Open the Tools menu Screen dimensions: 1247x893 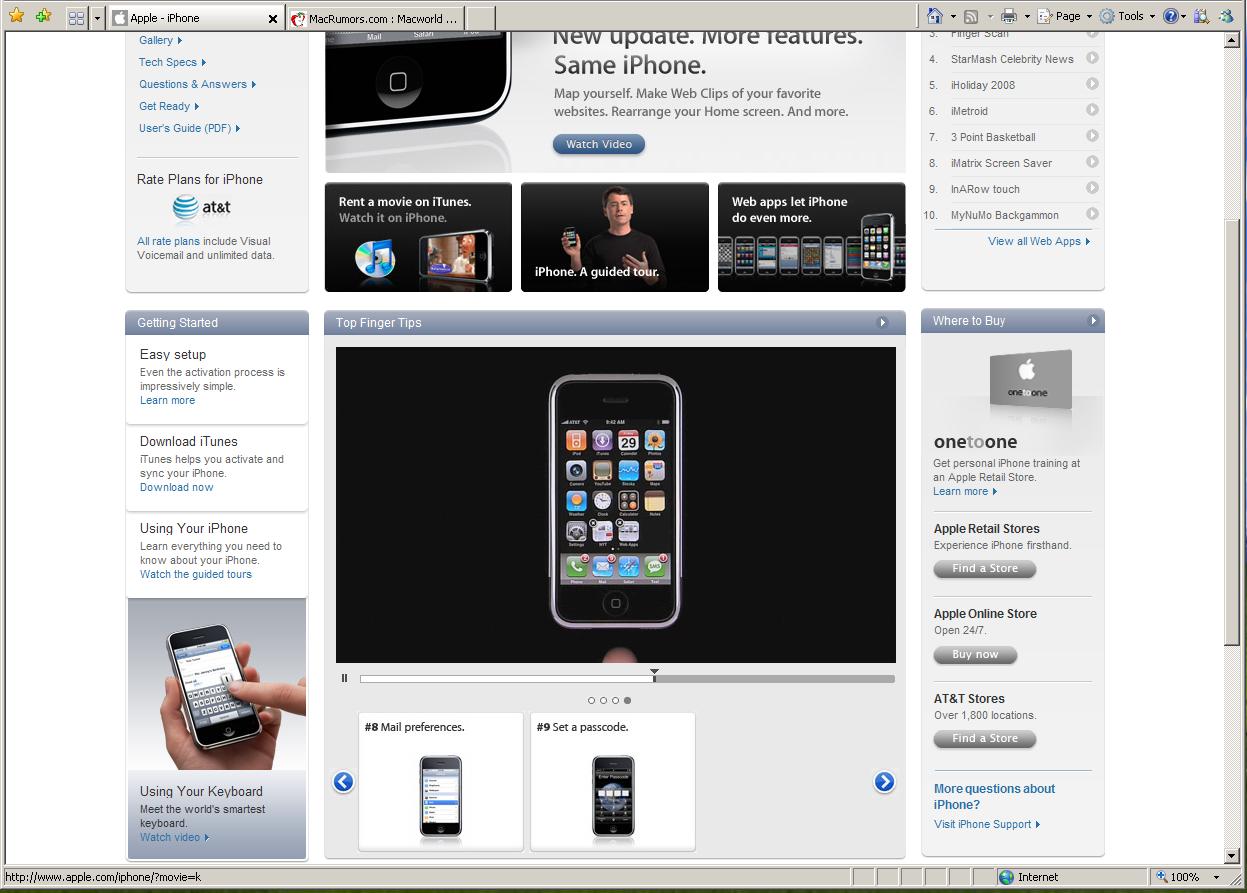(1127, 16)
